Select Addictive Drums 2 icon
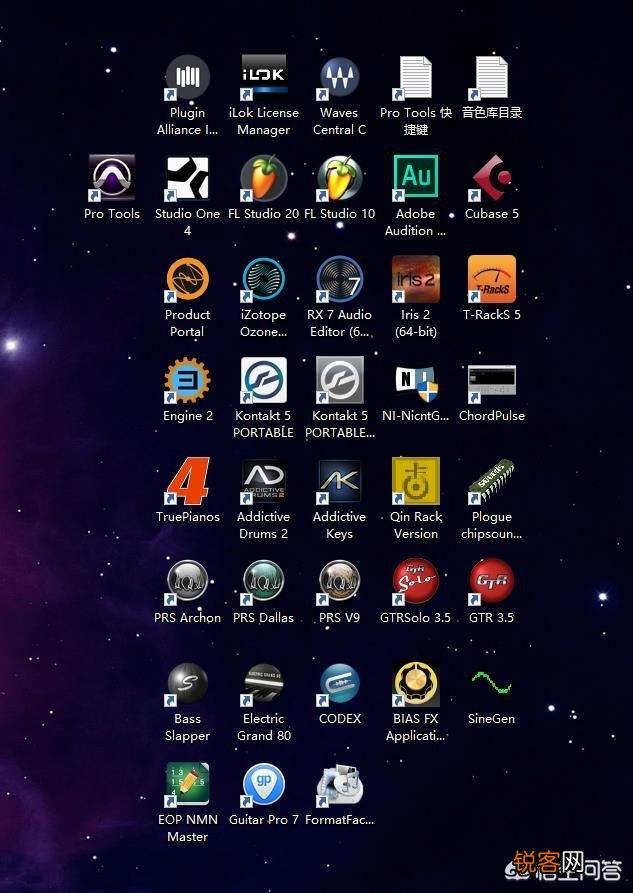The height and width of the screenshot is (893, 633). coord(264,481)
